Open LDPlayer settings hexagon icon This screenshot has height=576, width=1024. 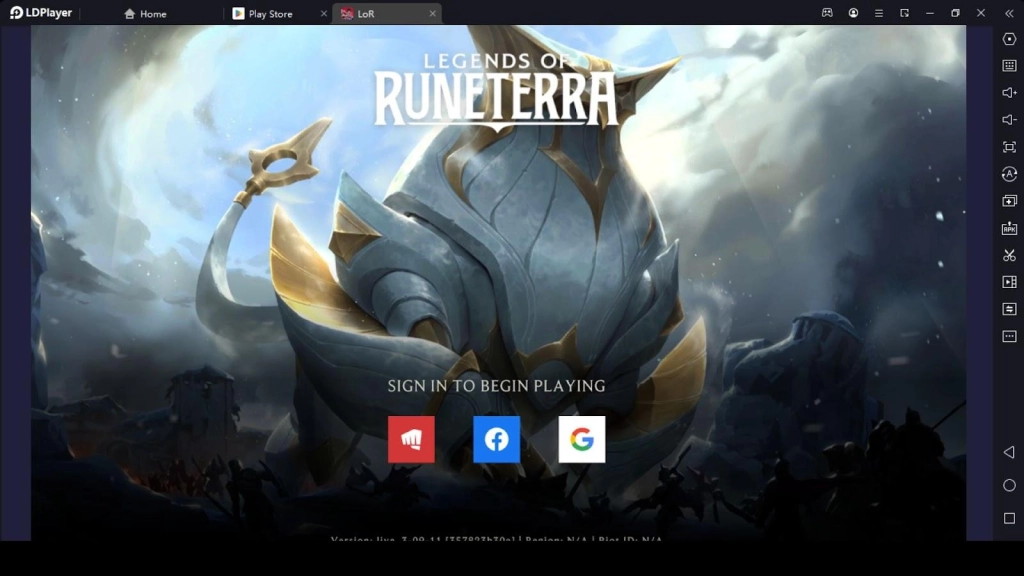(x=1009, y=39)
